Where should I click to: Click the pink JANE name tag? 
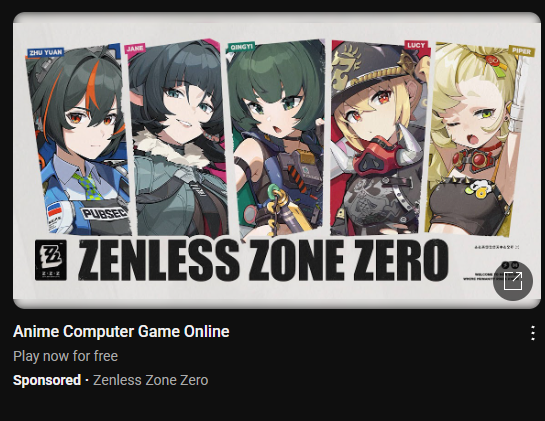click(135, 48)
